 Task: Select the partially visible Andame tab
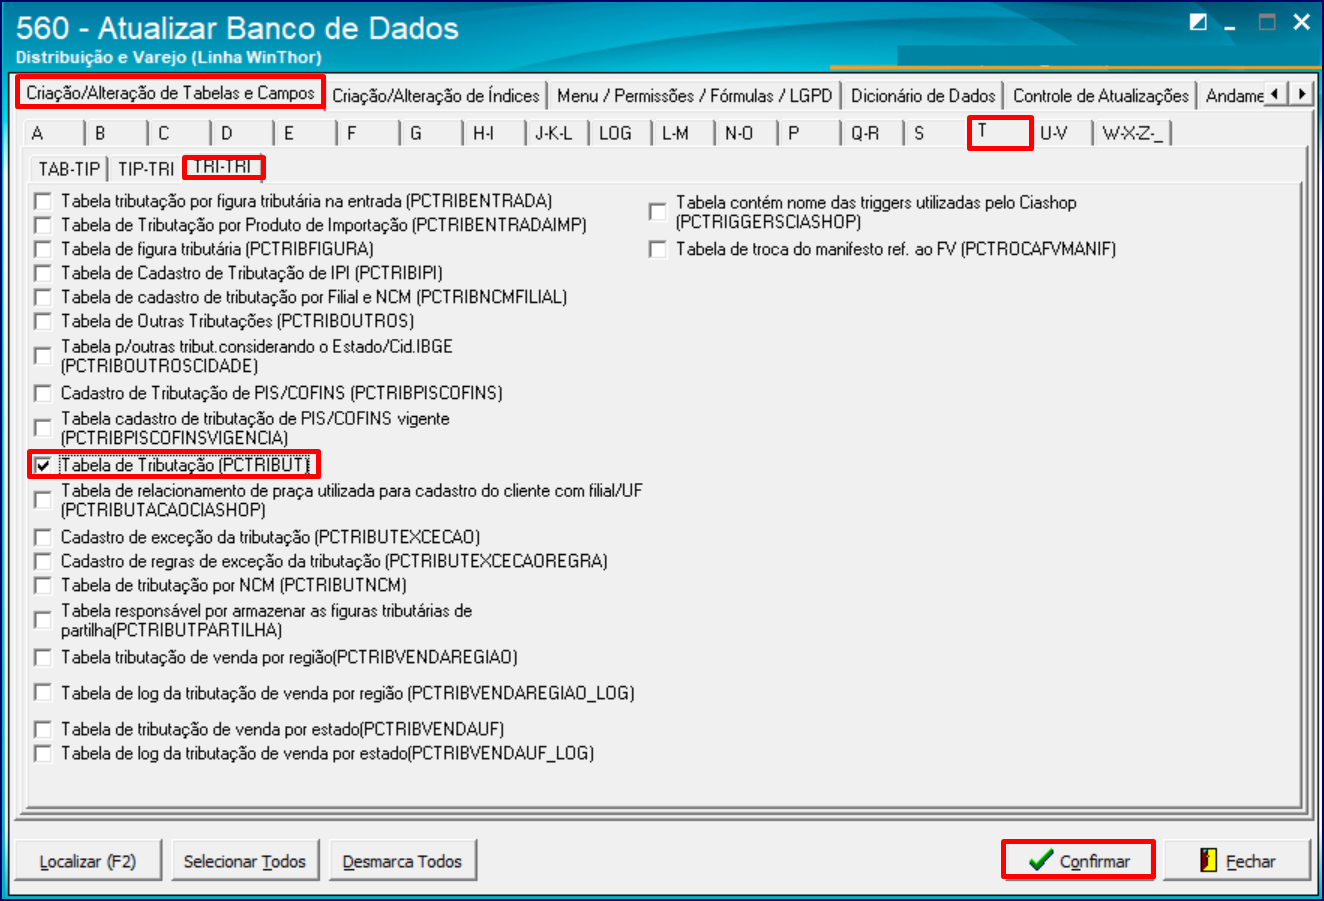1234,96
